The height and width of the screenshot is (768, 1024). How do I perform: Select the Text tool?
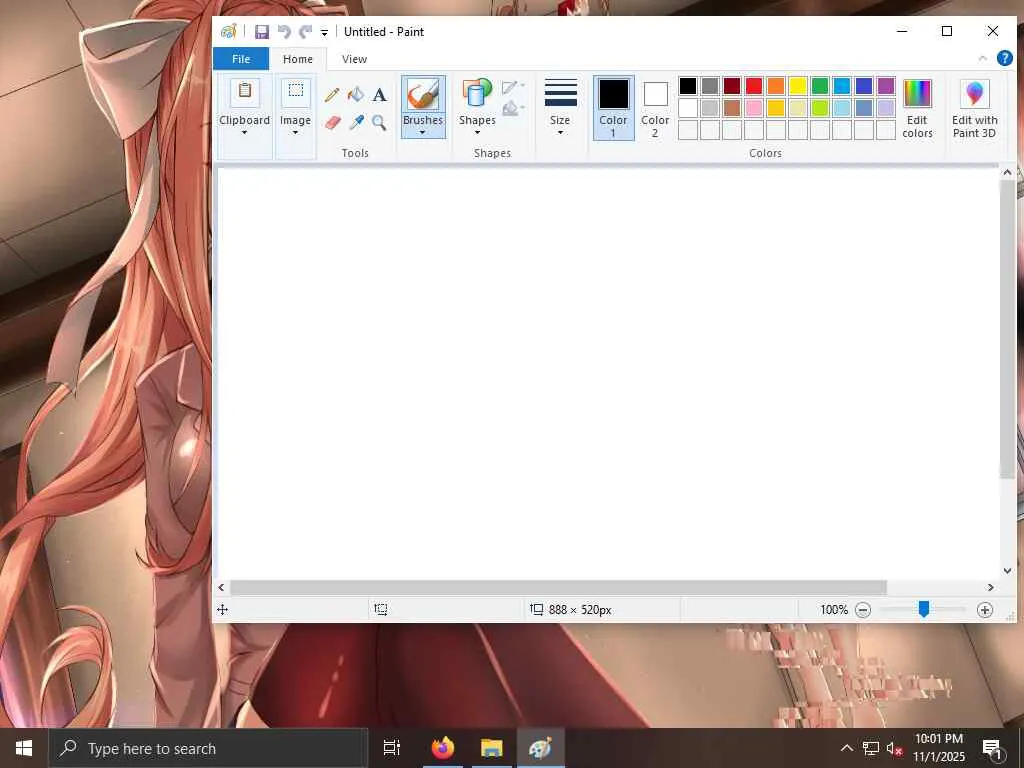379,95
